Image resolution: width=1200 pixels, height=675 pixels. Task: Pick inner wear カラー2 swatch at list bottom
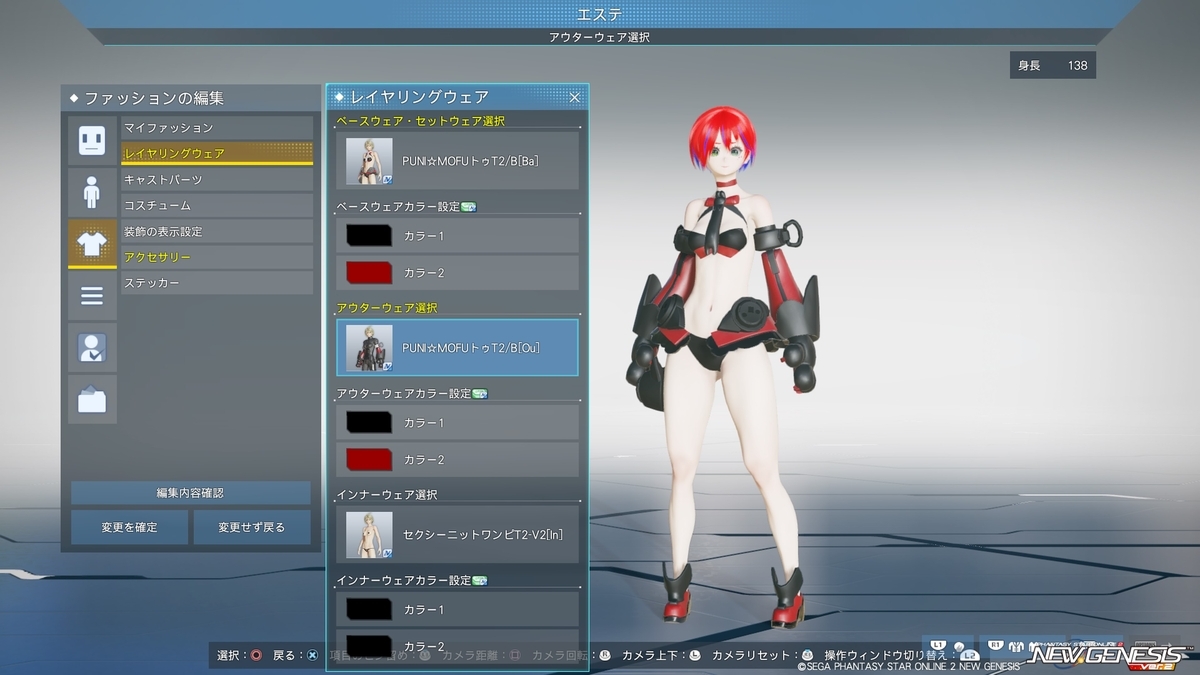point(369,645)
